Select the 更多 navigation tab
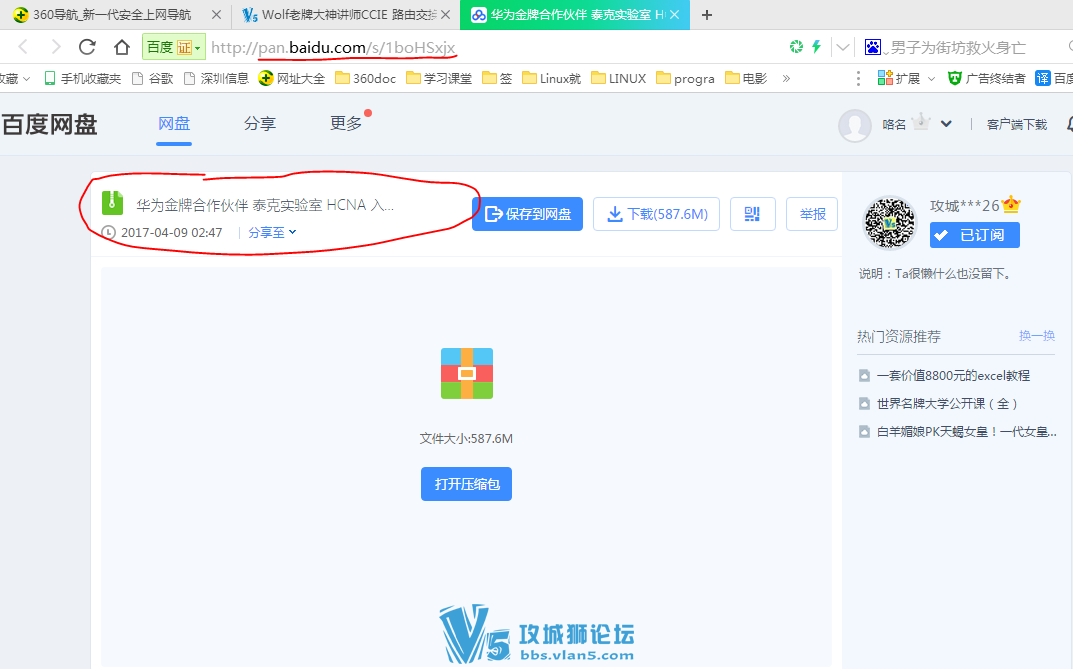This screenshot has width=1073, height=669. (346, 124)
